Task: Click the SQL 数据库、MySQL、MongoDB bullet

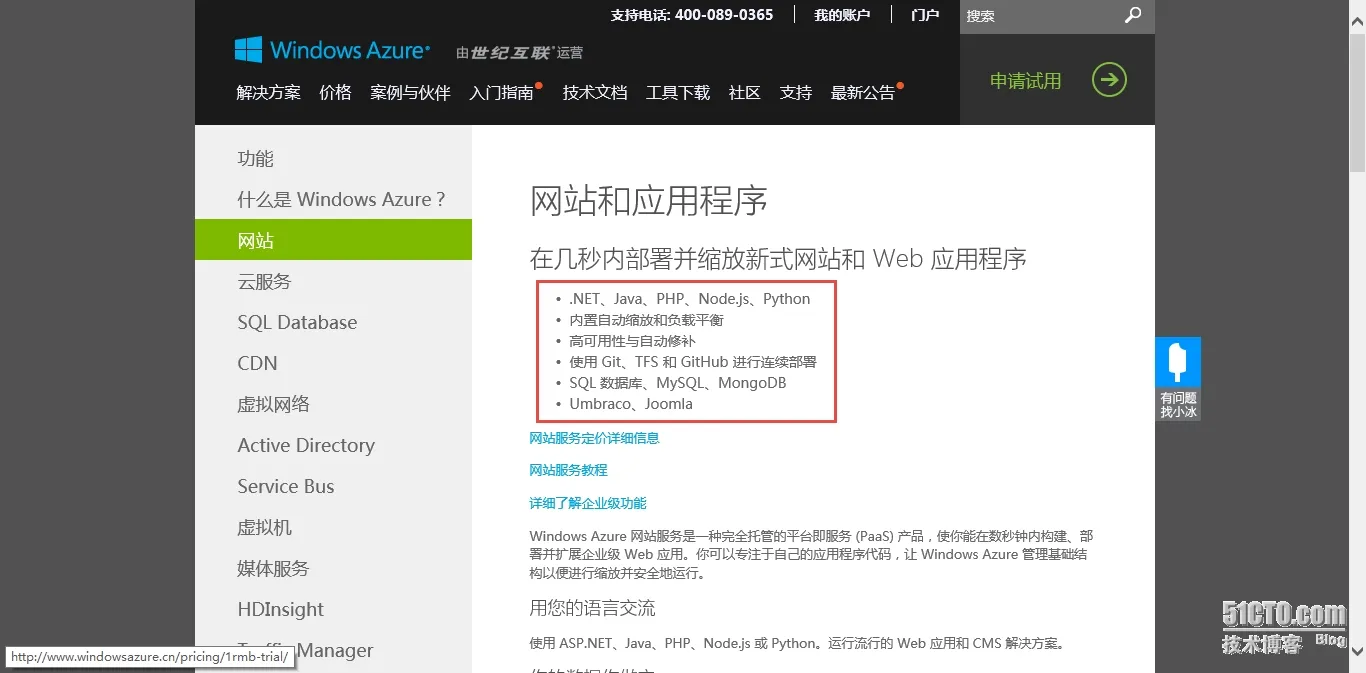Action: (x=678, y=383)
